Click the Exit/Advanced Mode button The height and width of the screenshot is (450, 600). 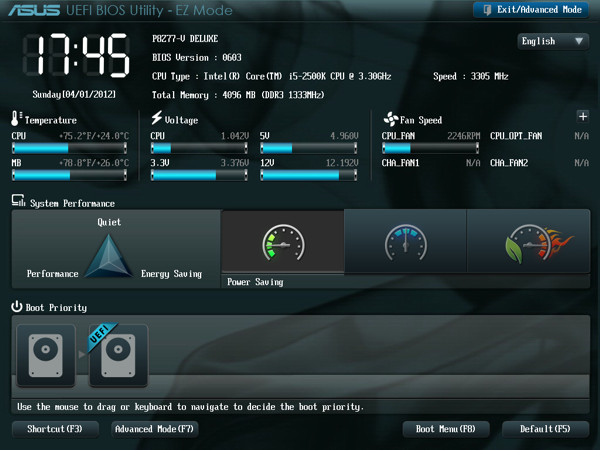(x=531, y=10)
